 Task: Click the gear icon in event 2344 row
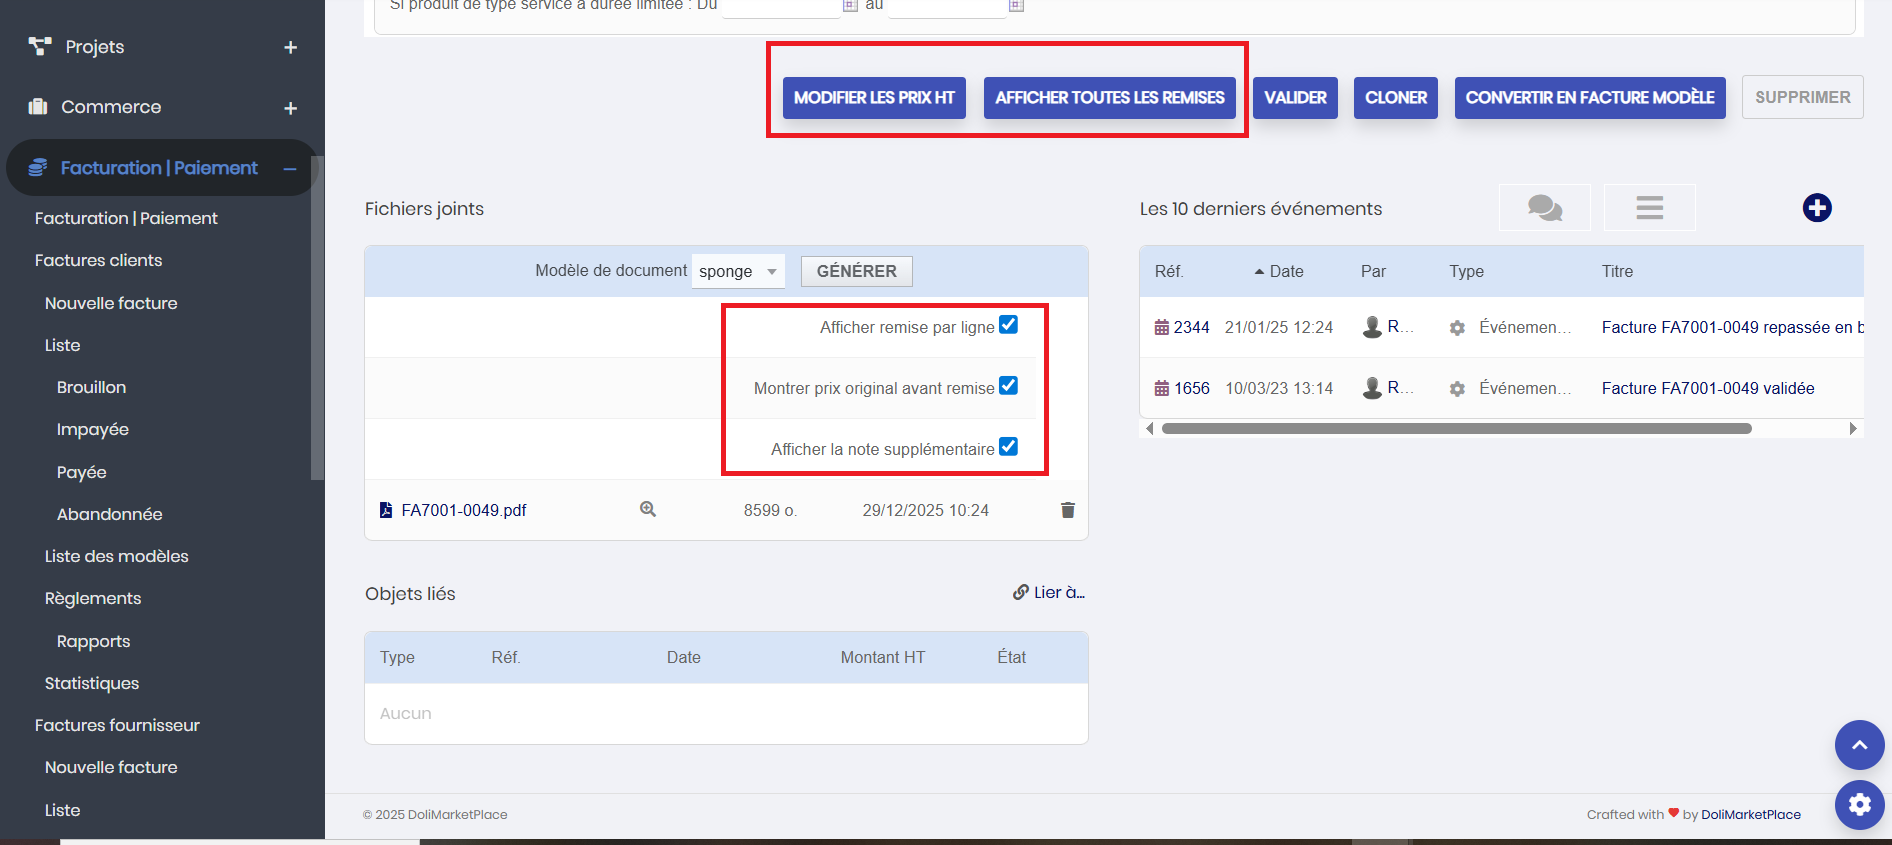[x=1457, y=328]
